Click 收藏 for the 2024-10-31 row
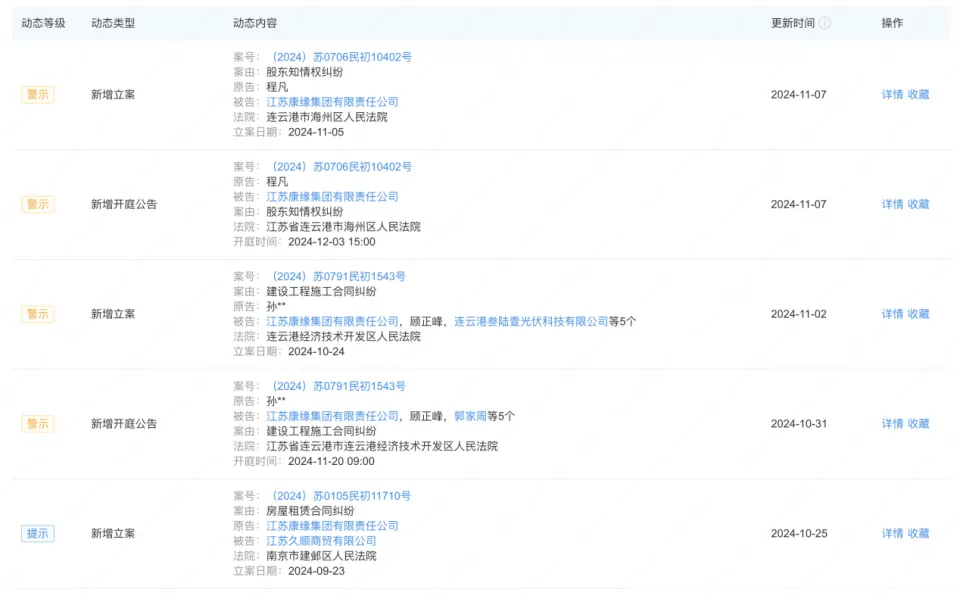Viewport: 960px width, 596px height. (918, 423)
